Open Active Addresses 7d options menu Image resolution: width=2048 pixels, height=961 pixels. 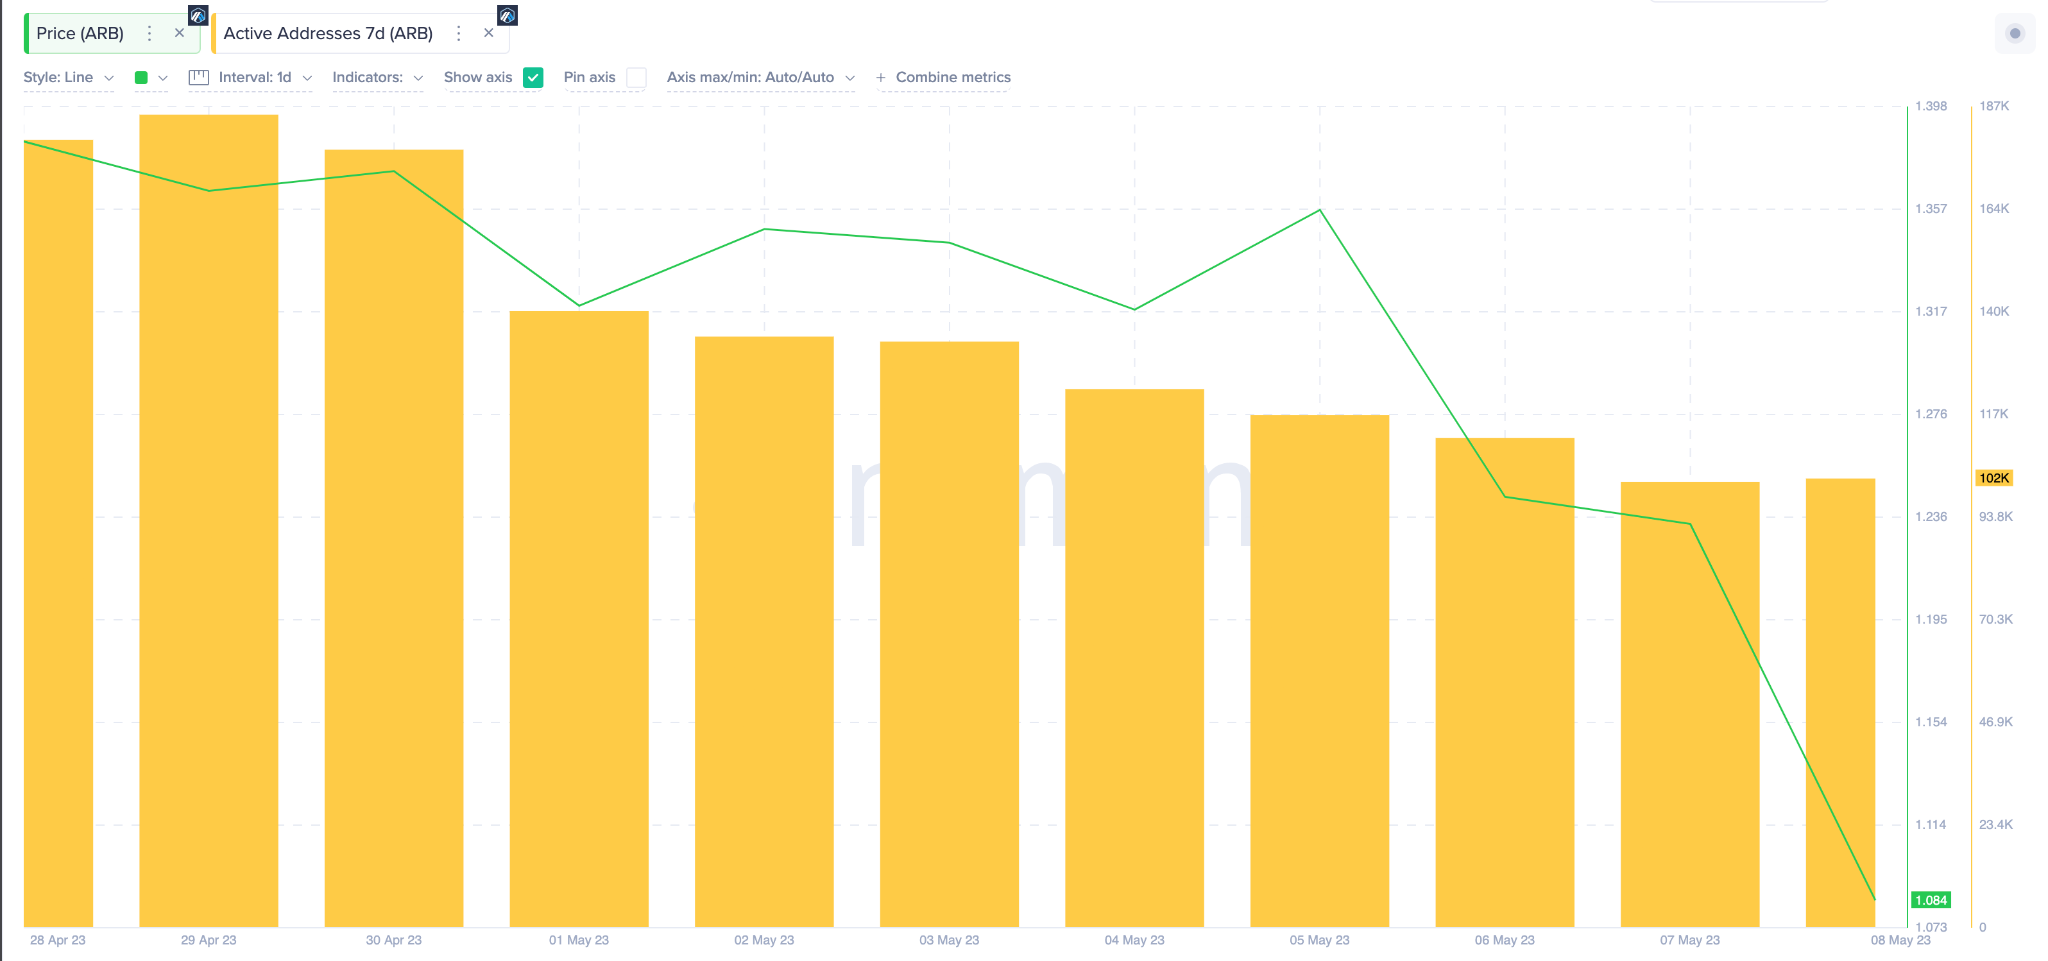[459, 33]
